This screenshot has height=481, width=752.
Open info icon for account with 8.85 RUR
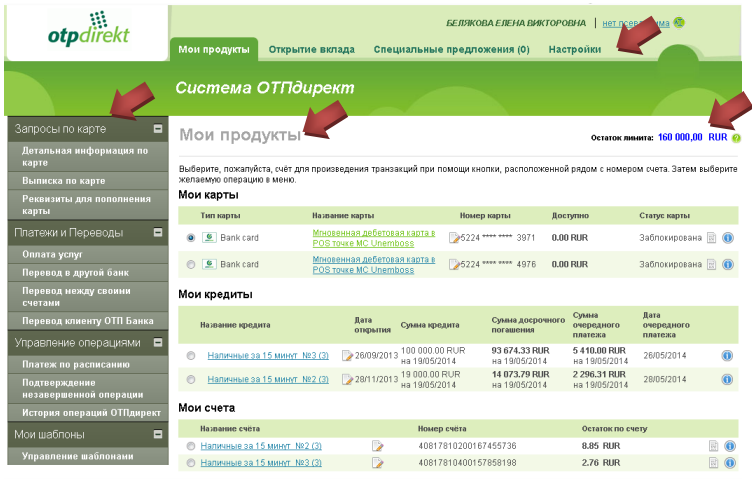click(x=728, y=446)
